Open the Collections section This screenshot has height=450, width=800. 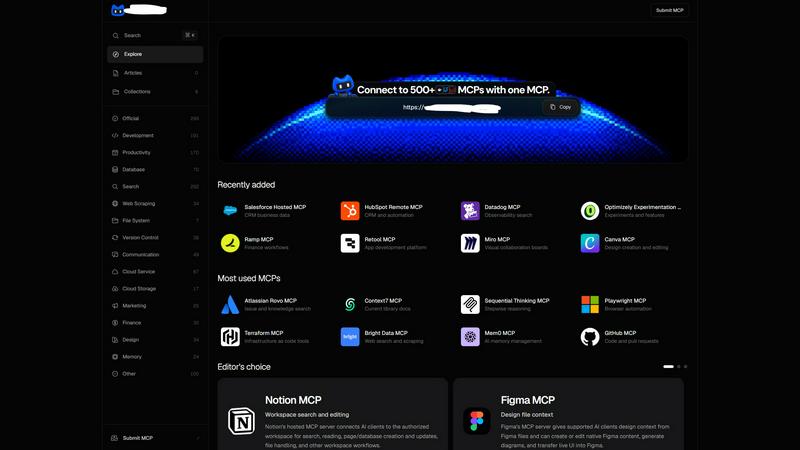pos(155,92)
